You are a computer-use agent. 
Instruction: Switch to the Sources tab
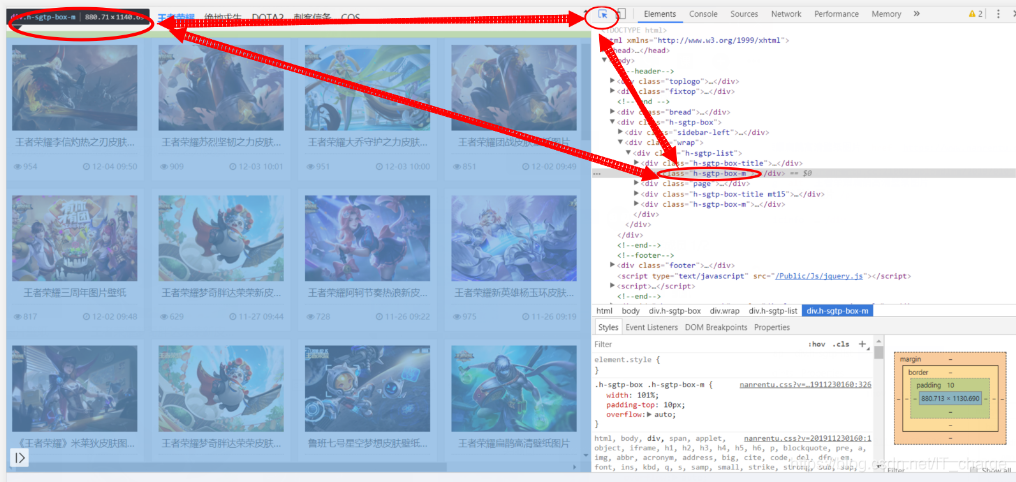[744, 14]
